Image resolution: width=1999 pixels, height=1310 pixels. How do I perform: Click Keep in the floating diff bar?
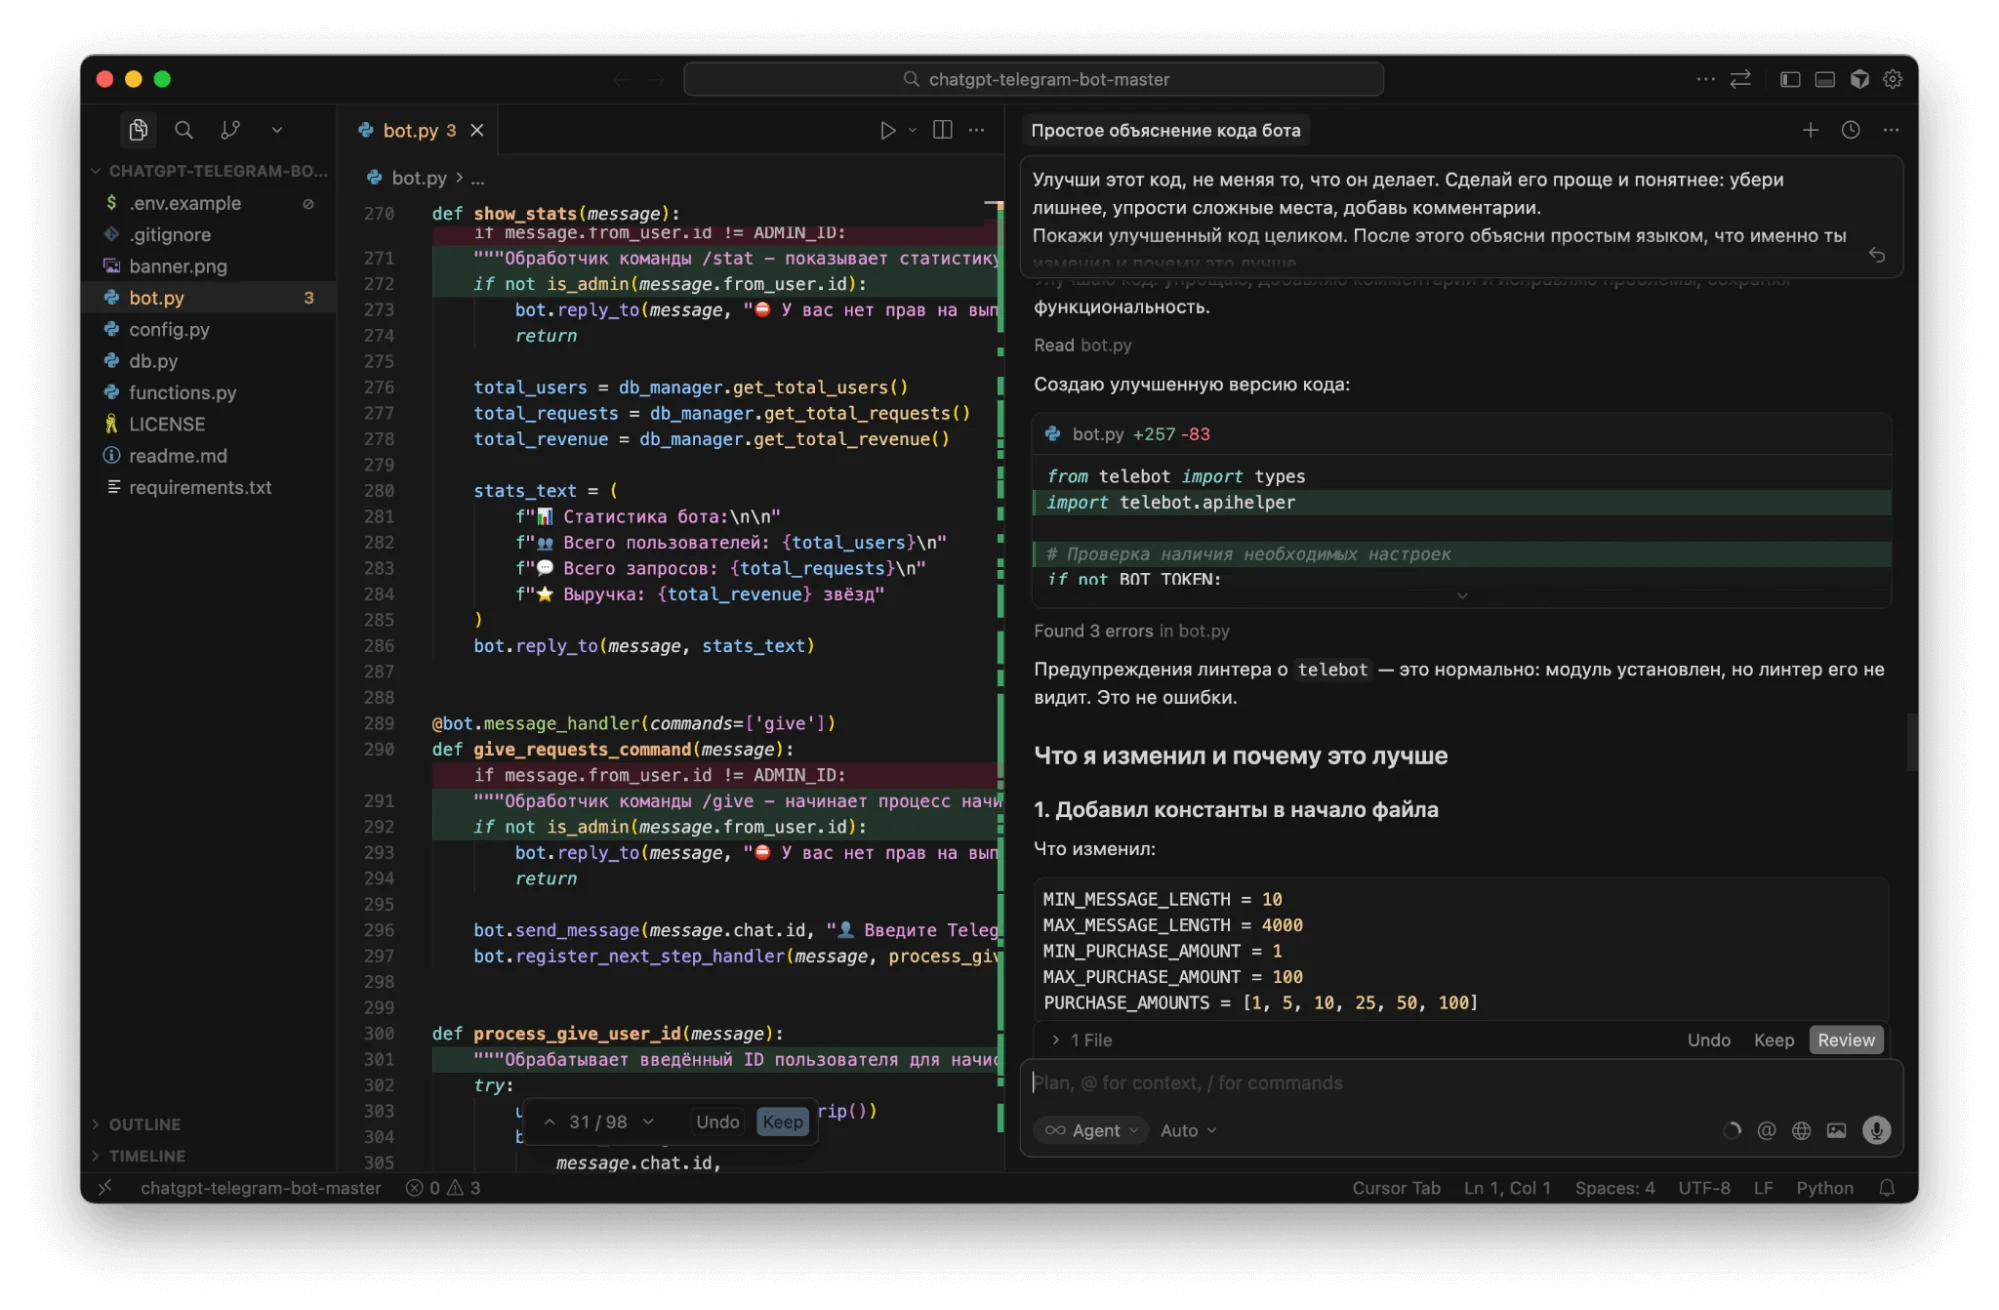782,1122
